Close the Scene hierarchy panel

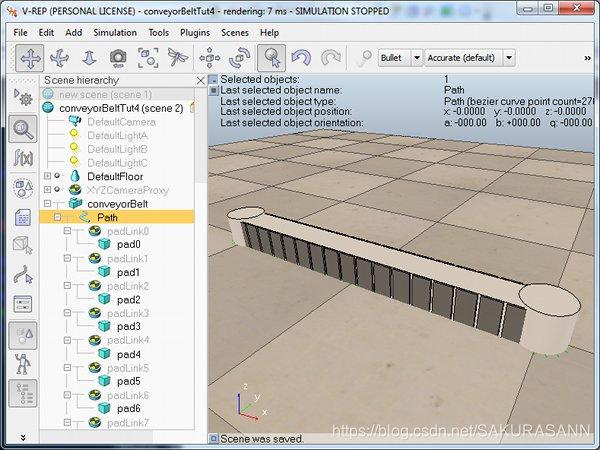[201, 81]
